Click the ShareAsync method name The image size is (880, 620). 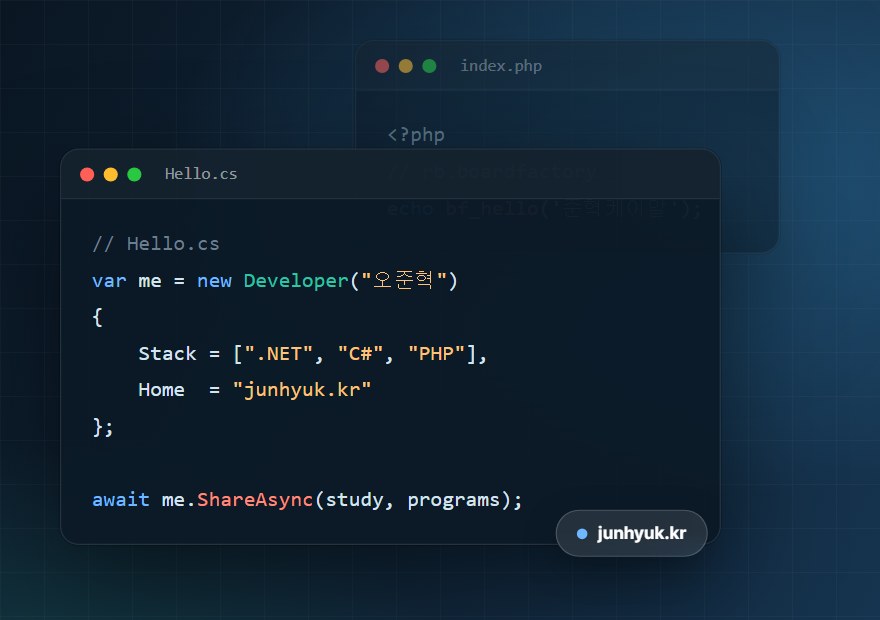[255, 500]
